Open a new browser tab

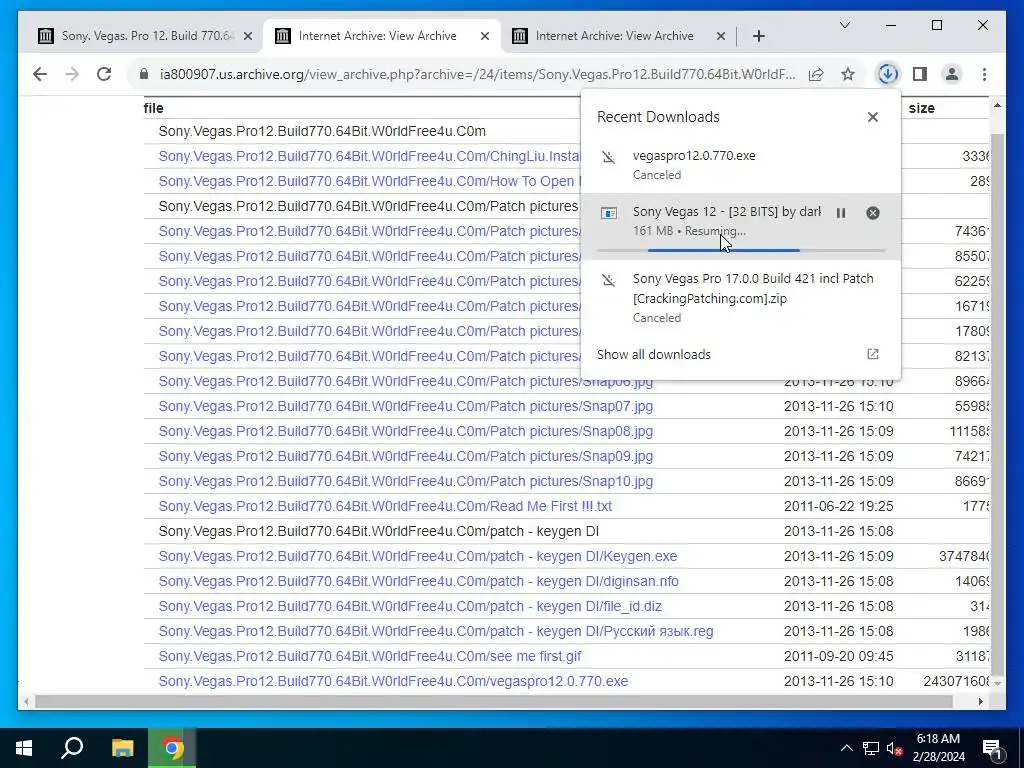pyautogui.click(x=758, y=36)
